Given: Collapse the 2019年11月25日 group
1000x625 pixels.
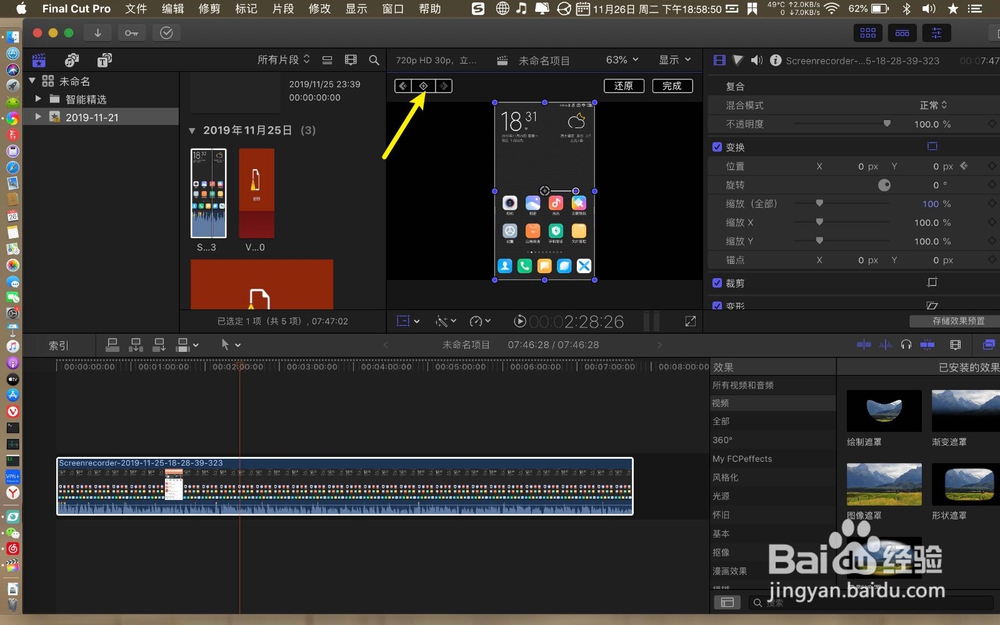Looking at the screenshot, I should click(192, 130).
